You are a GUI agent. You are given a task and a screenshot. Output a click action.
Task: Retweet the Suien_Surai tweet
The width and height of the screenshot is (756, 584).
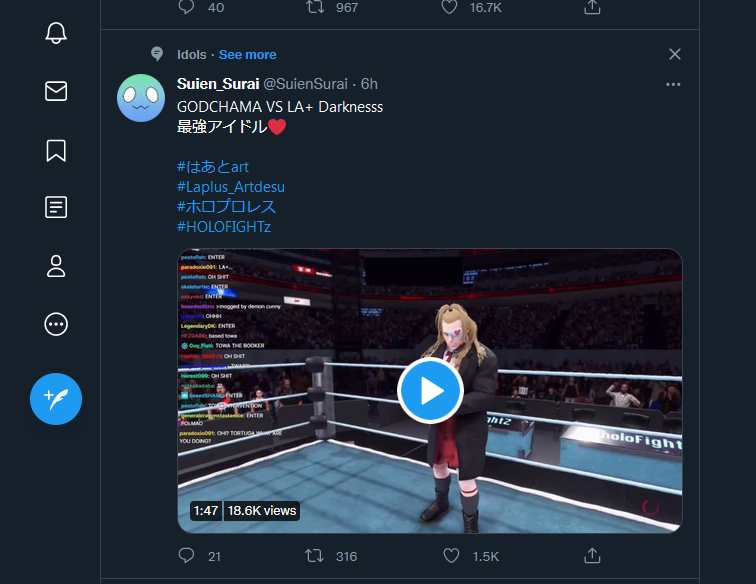tap(316, 555)
